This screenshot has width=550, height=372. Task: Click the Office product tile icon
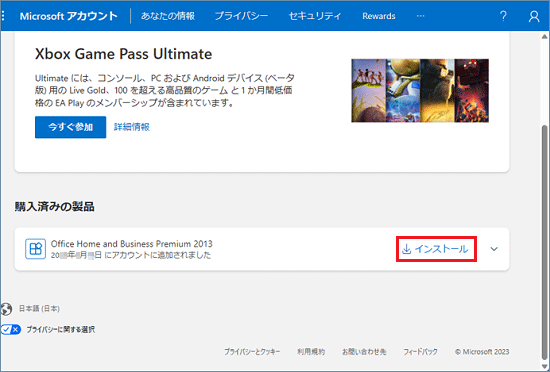35,249
